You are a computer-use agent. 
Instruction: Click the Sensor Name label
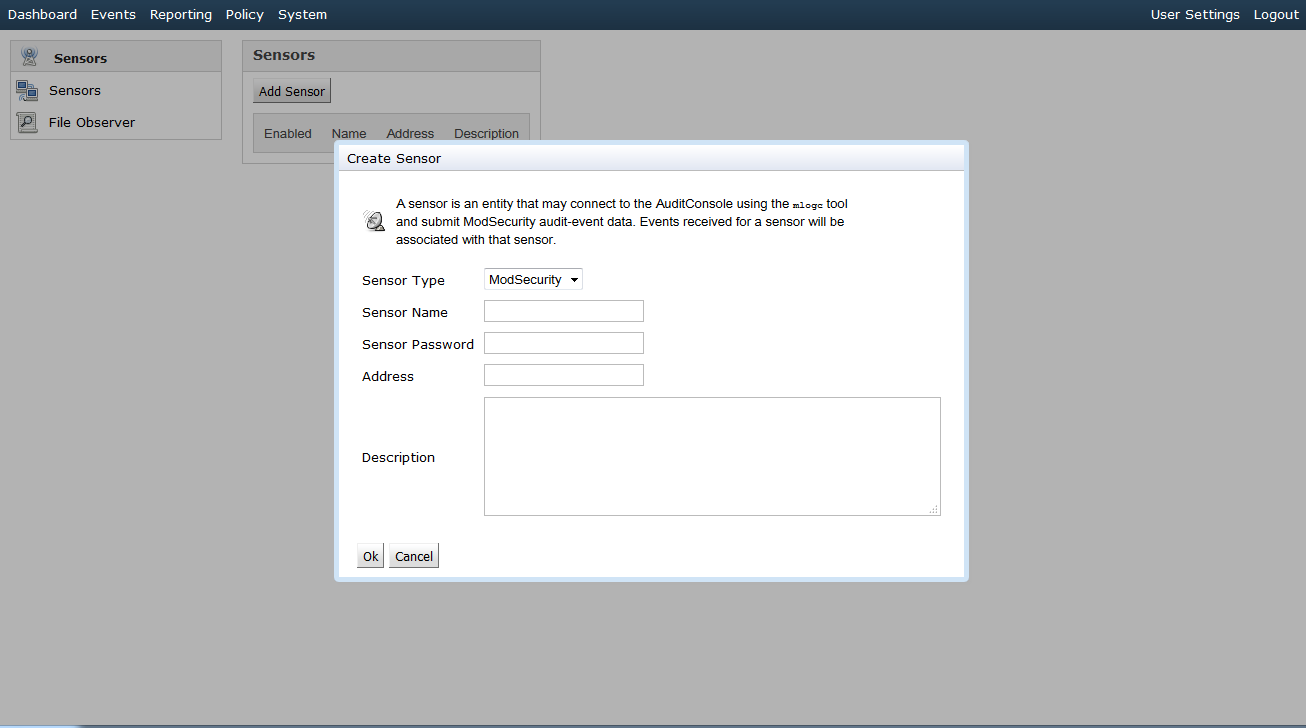coord(405,313)
